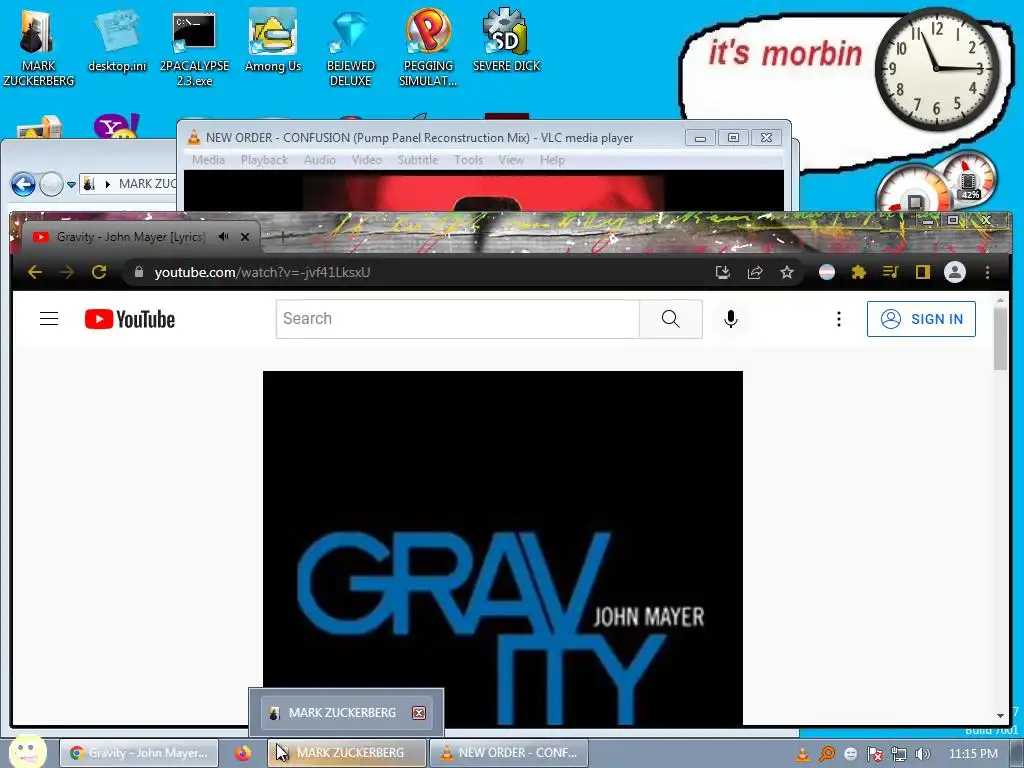Close the MARK ZUCKERBERG taskbar preview
Screen dimensions: 1024x768
[419, 712]
